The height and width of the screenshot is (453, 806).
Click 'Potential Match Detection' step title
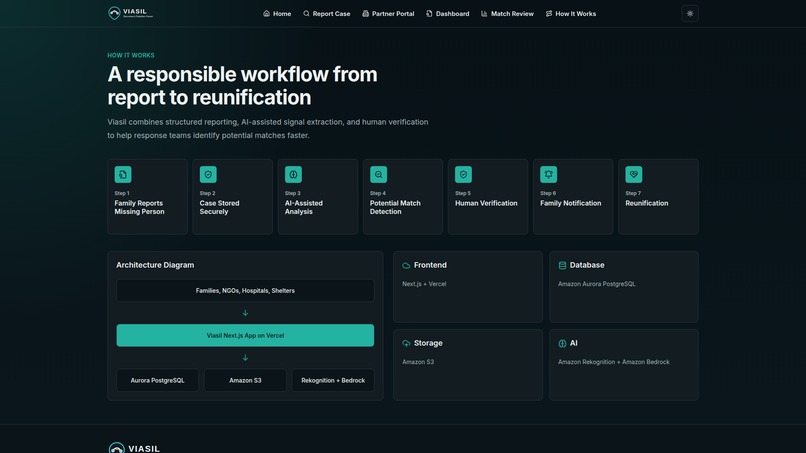pos(395,207)
